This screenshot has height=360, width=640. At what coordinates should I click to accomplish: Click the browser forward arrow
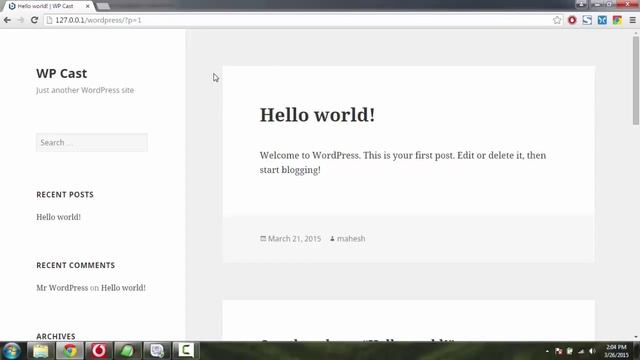click(x=21, y=20)
